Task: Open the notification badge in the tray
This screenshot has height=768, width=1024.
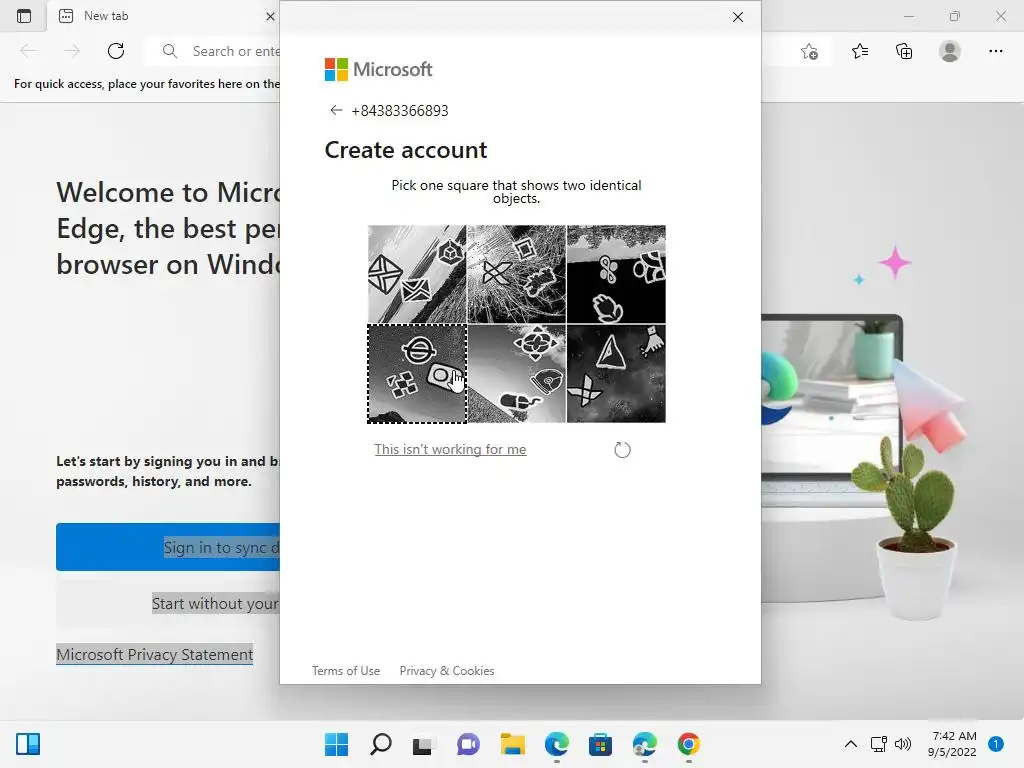Action: point(996,744)
